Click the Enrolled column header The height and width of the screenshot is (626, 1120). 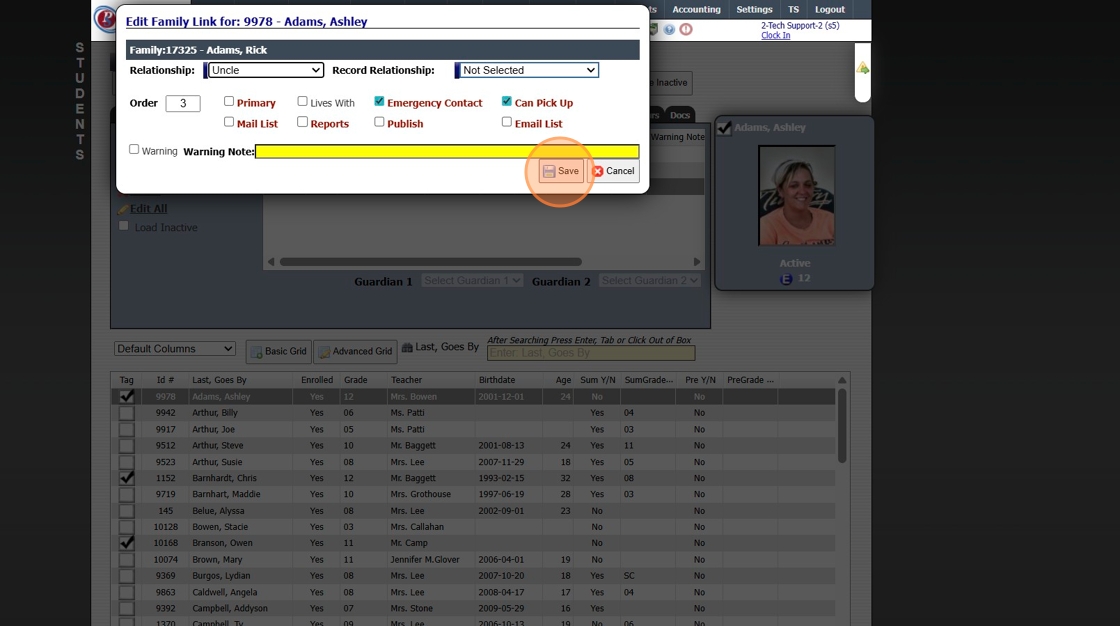[x=316, y=380]
